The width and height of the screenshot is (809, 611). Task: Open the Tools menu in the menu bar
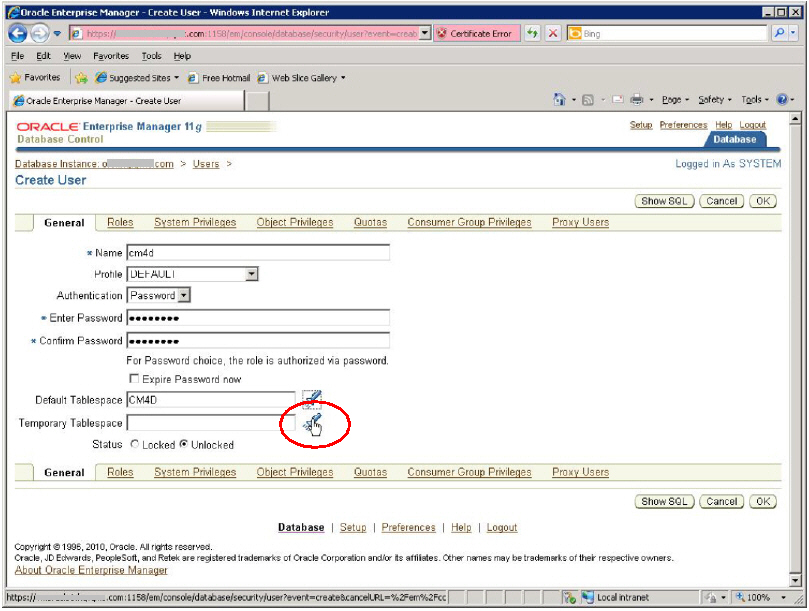click(150, 56)
